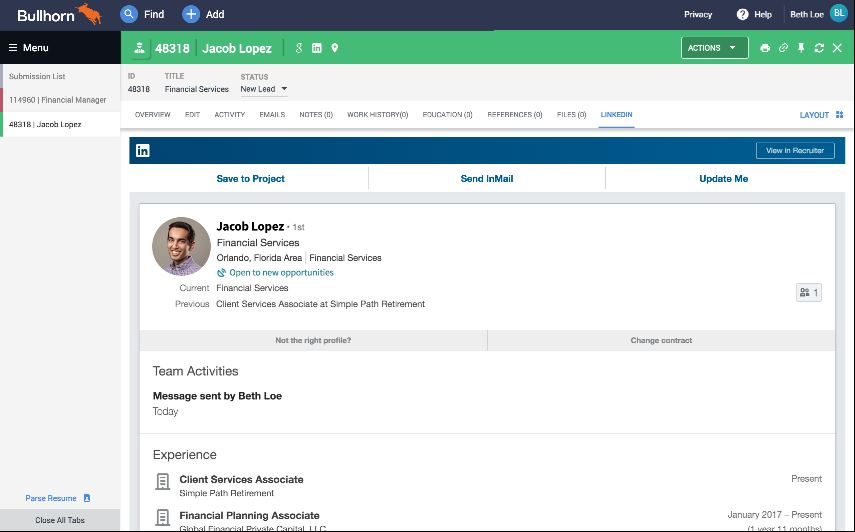
Task: Select 48318 | Jacob Lopez sidebar item
Action: [x=60, y=124]
